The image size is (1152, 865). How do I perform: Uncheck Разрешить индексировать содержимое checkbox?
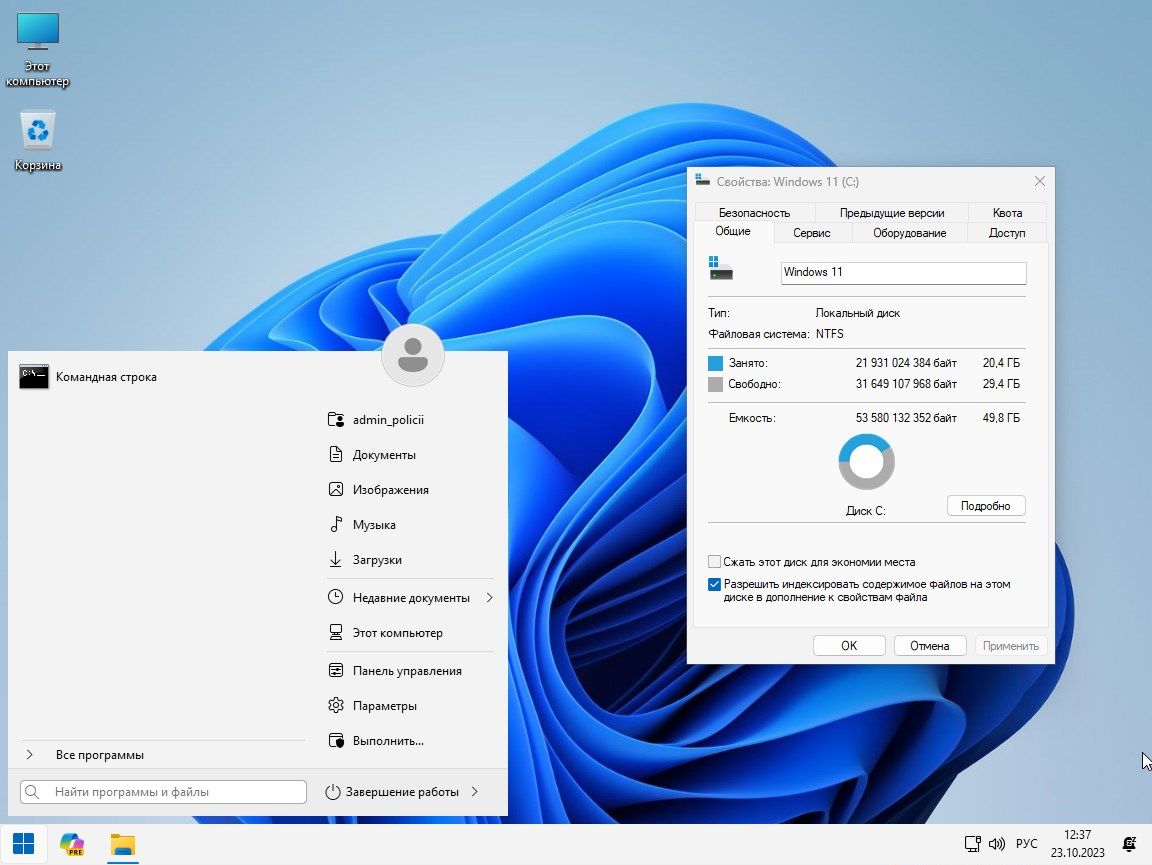coord(714,584)
